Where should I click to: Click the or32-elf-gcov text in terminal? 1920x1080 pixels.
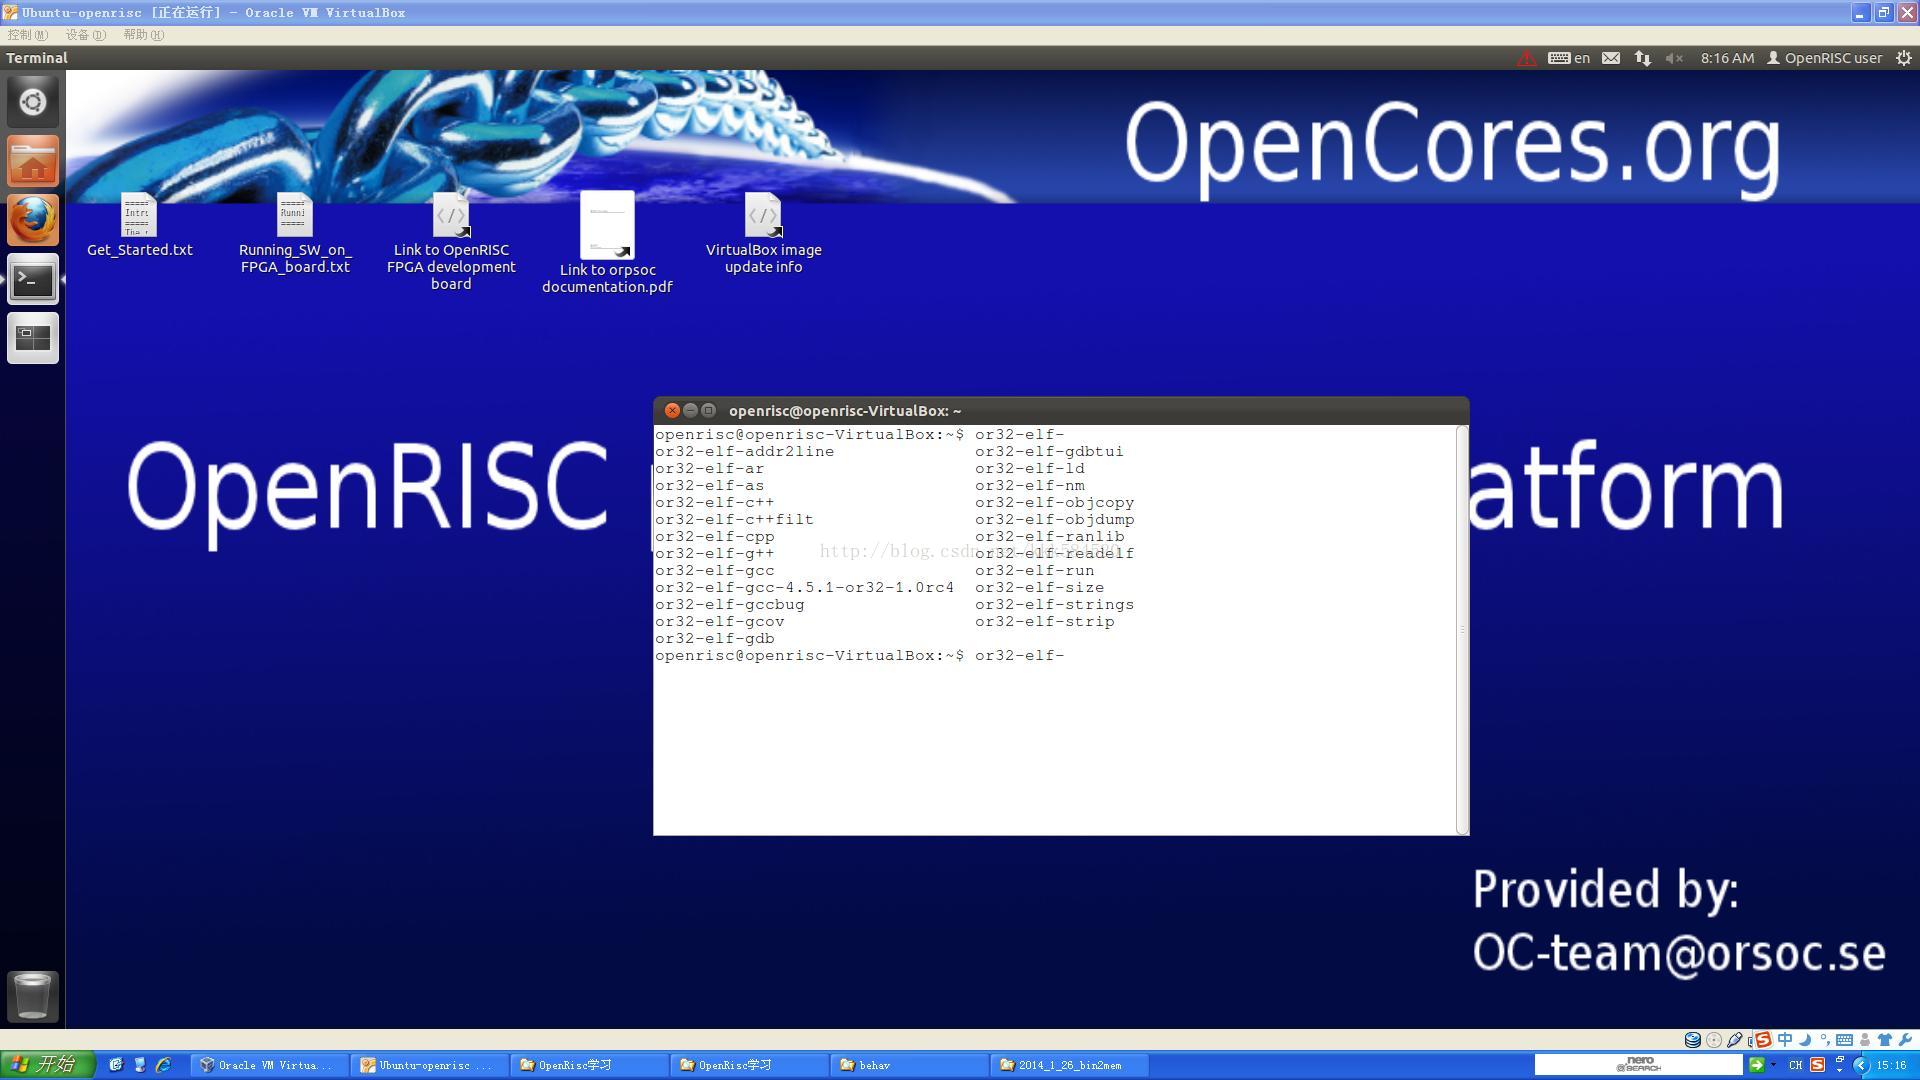(x=719, y=622)
